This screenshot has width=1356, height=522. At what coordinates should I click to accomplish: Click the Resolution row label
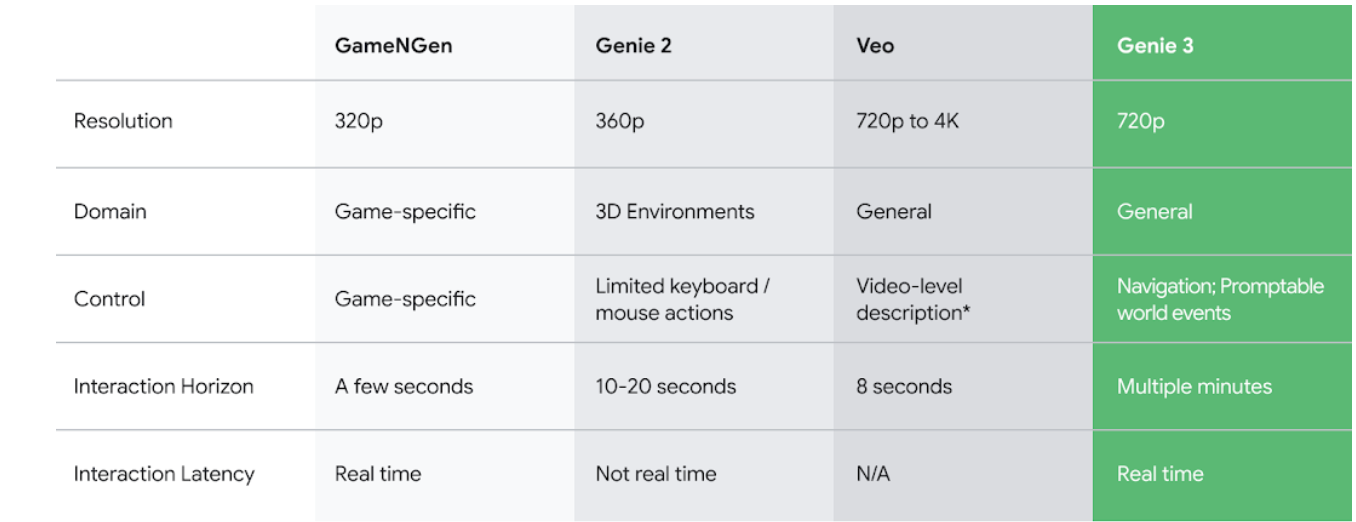(x=123, y=121)
